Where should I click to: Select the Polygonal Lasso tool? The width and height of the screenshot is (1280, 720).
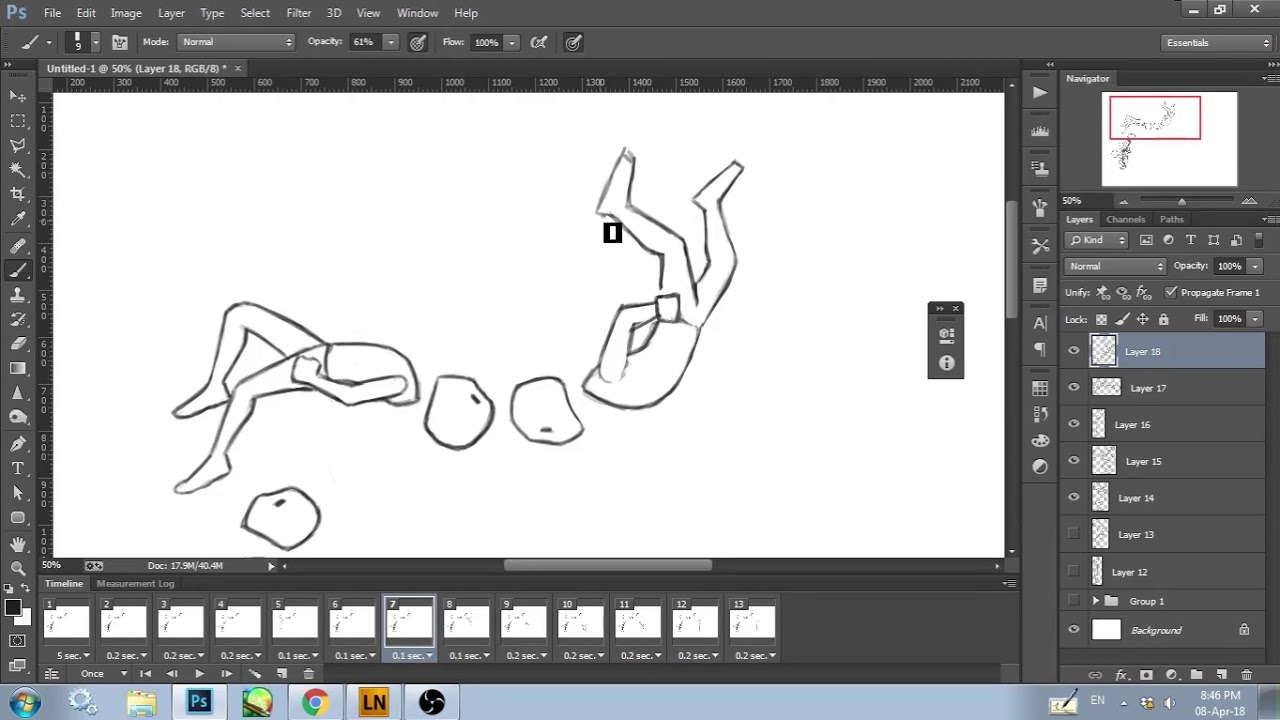[x=18, y=145]
